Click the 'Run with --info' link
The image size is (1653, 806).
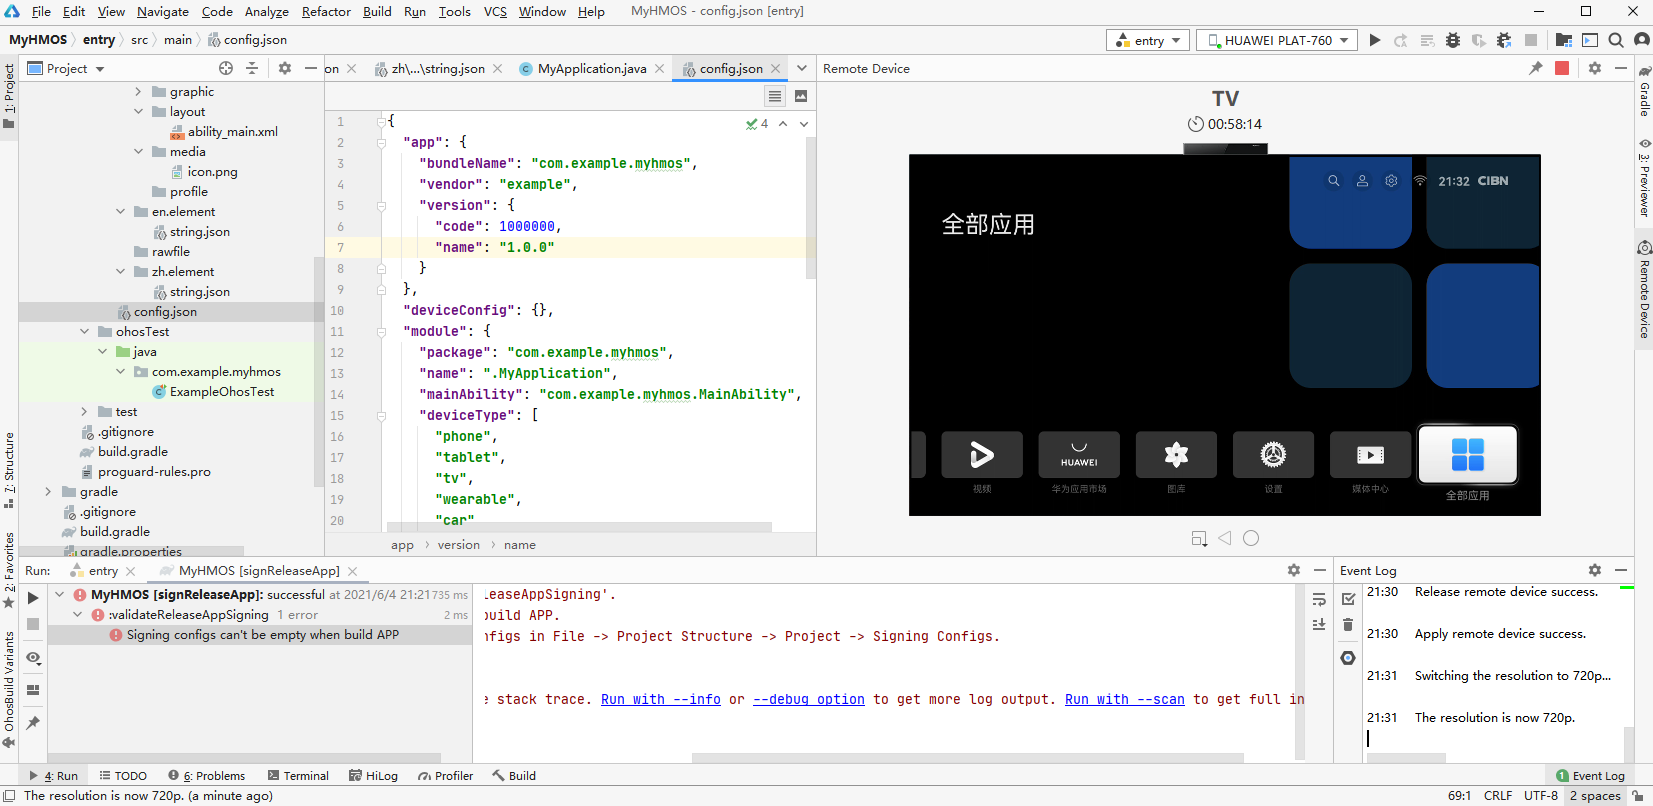(x=660, y=699)
